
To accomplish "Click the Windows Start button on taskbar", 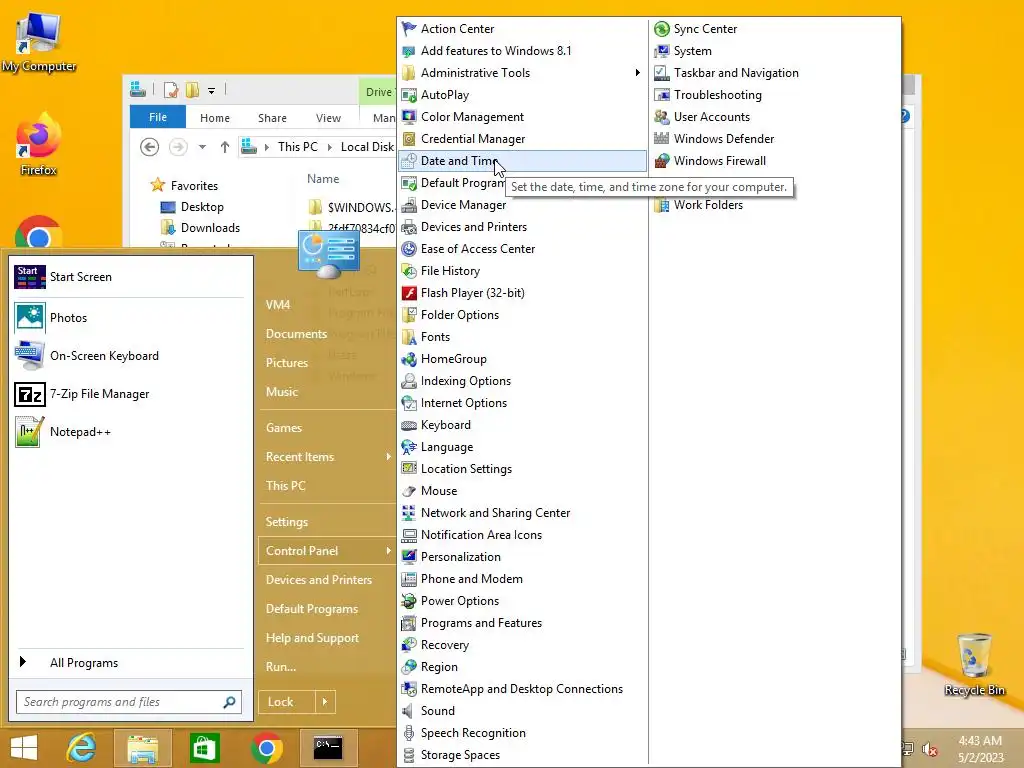I will [24, 748].
